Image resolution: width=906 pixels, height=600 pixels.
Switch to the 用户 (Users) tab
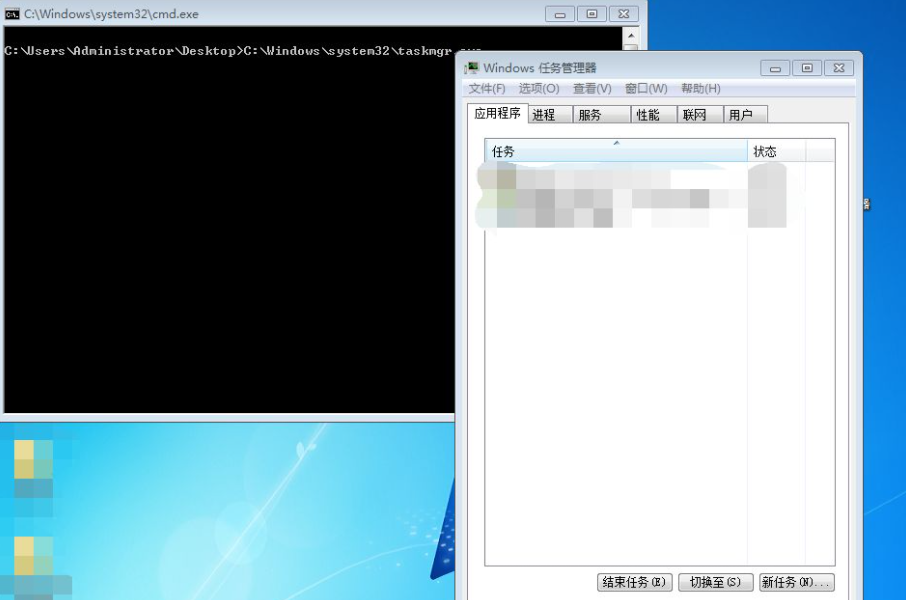[744, 114]
